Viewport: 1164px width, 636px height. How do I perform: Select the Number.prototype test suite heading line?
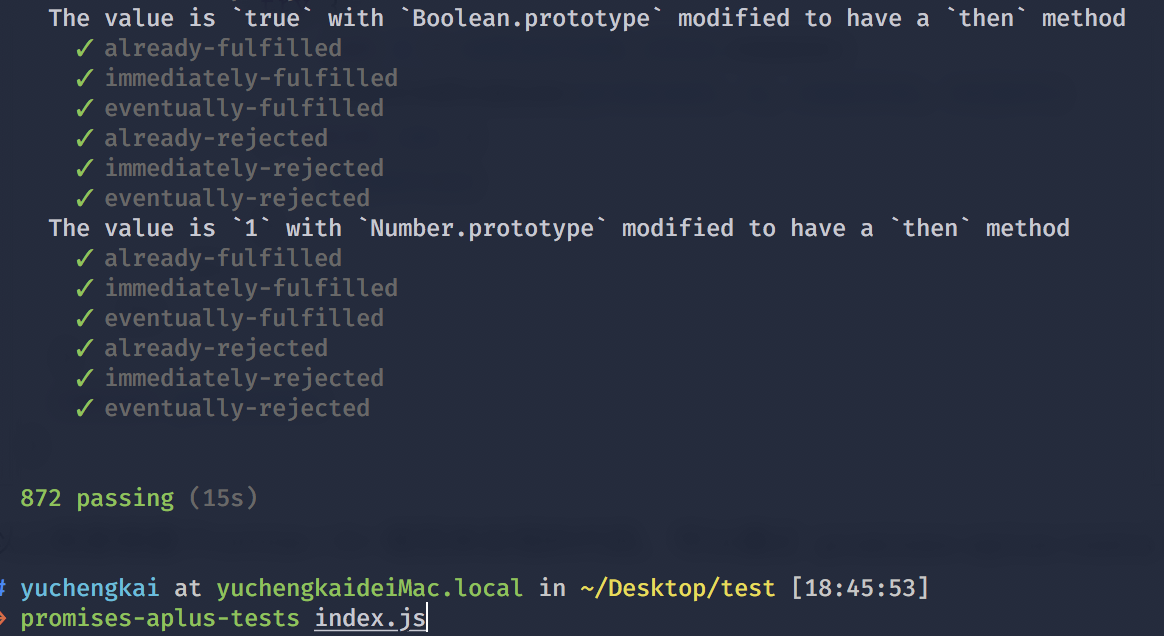559,228
